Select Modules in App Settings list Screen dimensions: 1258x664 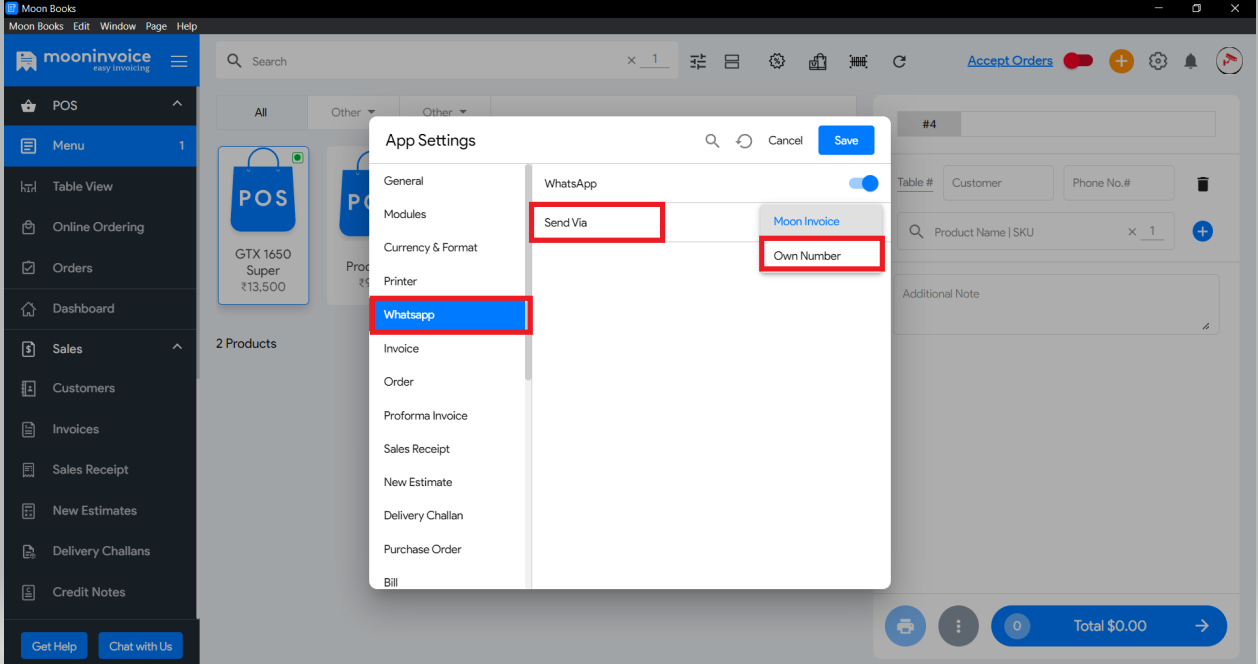[448, 214]
